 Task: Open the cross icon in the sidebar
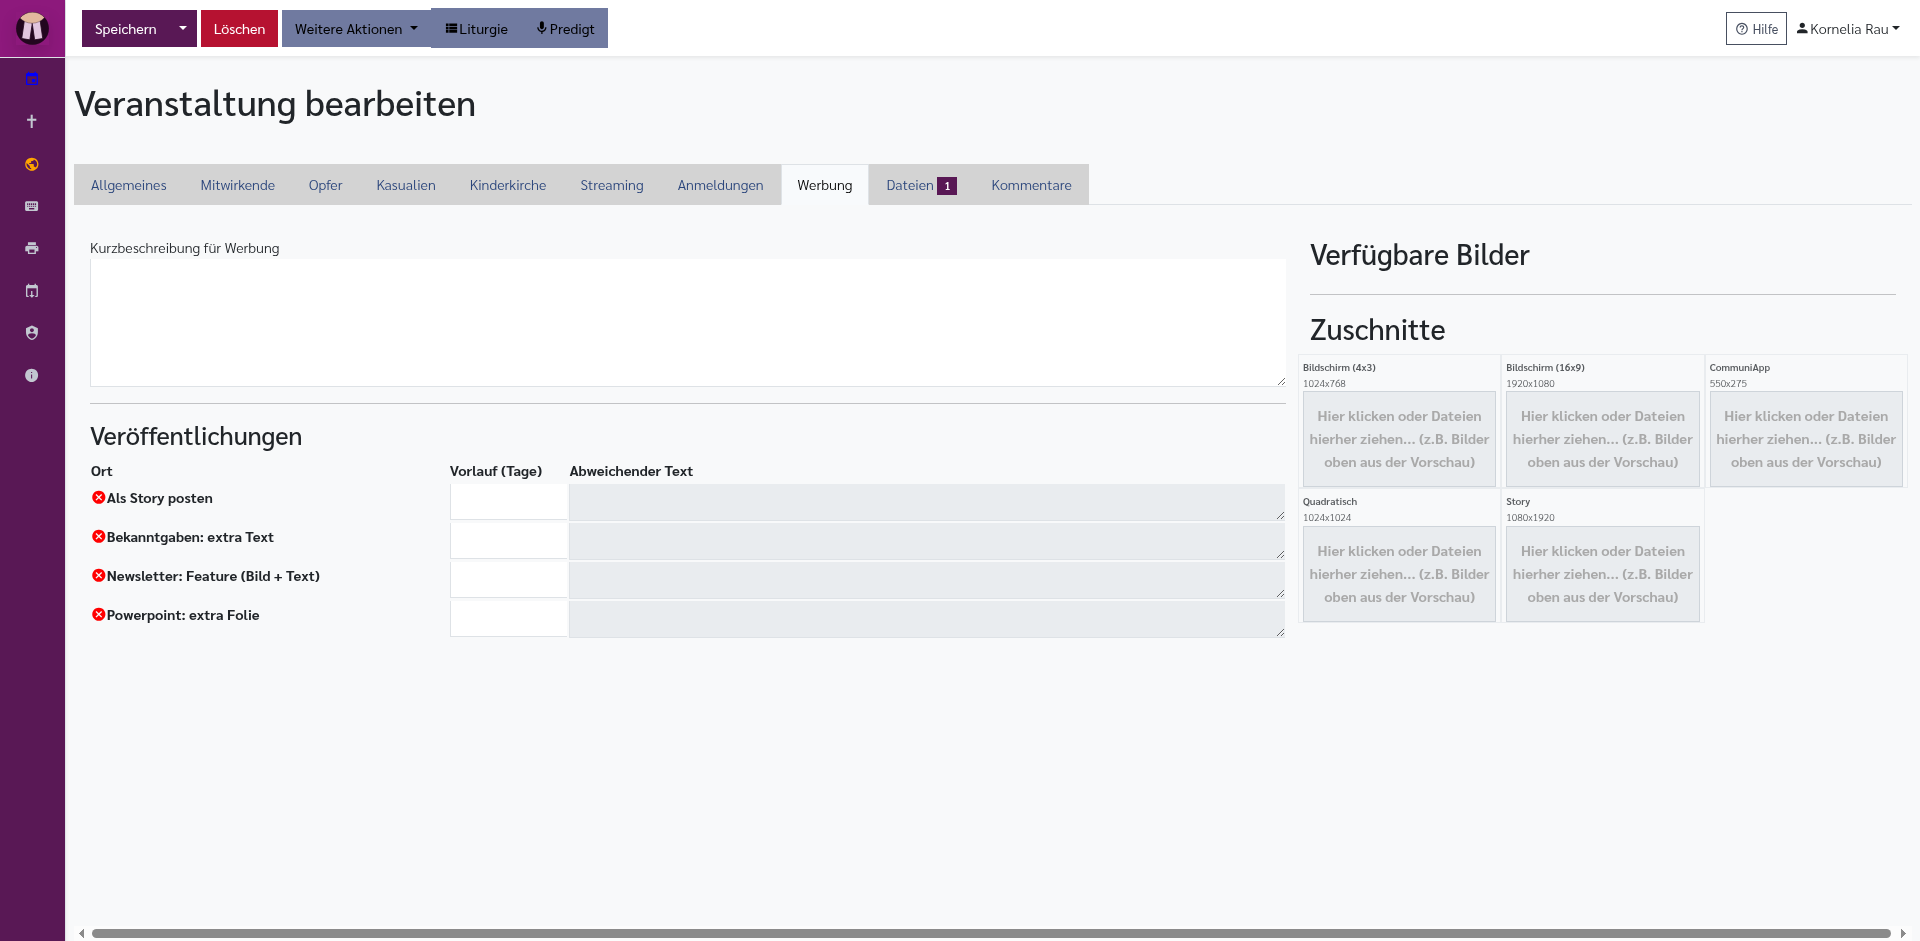32,121
